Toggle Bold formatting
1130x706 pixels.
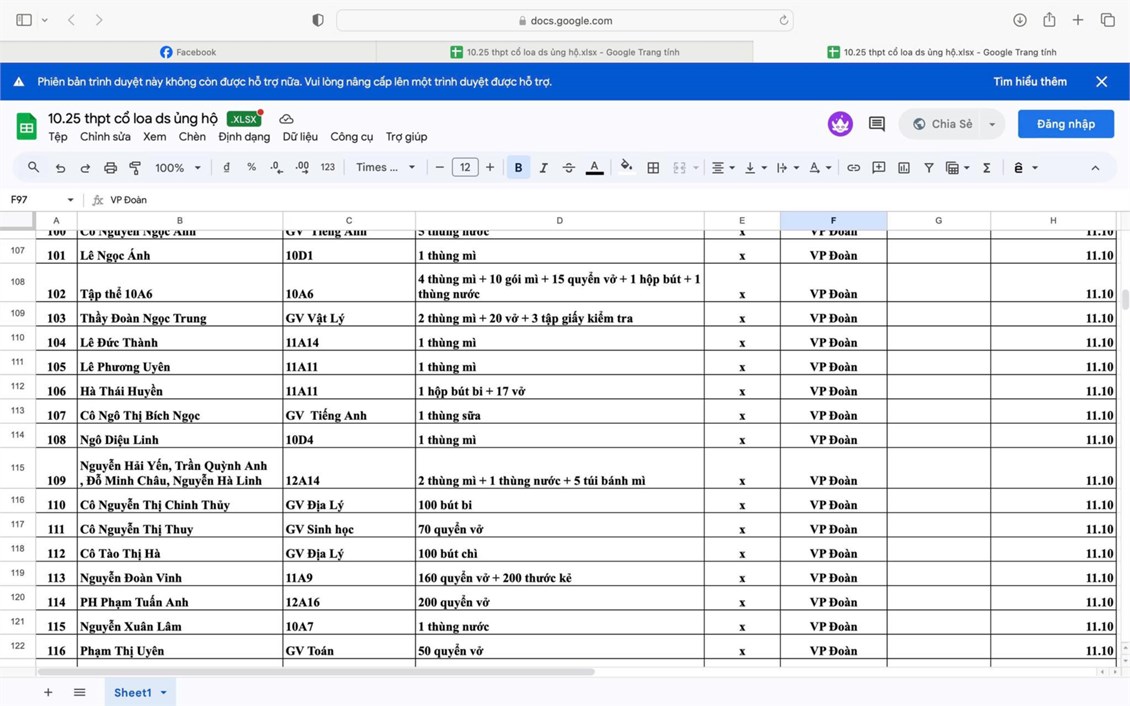point(518,168)
